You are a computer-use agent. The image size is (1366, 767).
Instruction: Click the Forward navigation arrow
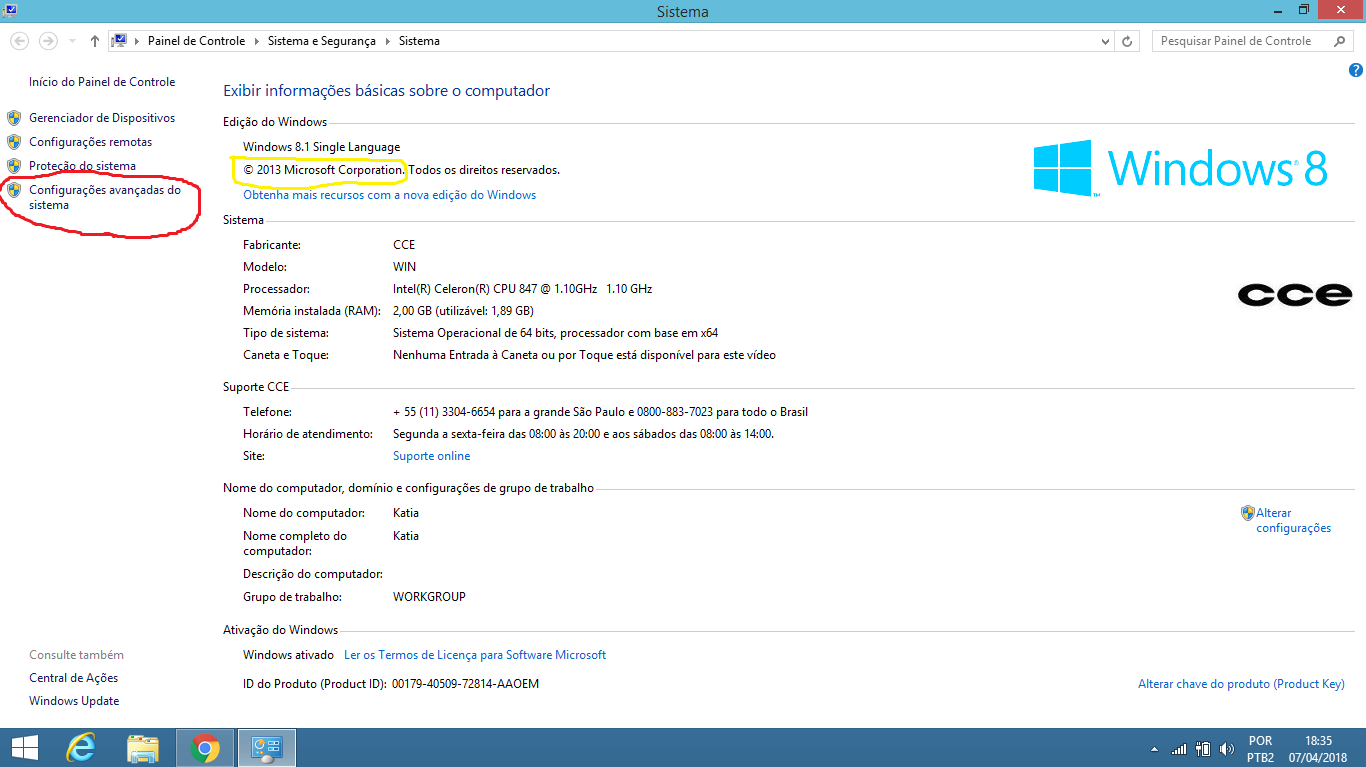click(48, 41)
